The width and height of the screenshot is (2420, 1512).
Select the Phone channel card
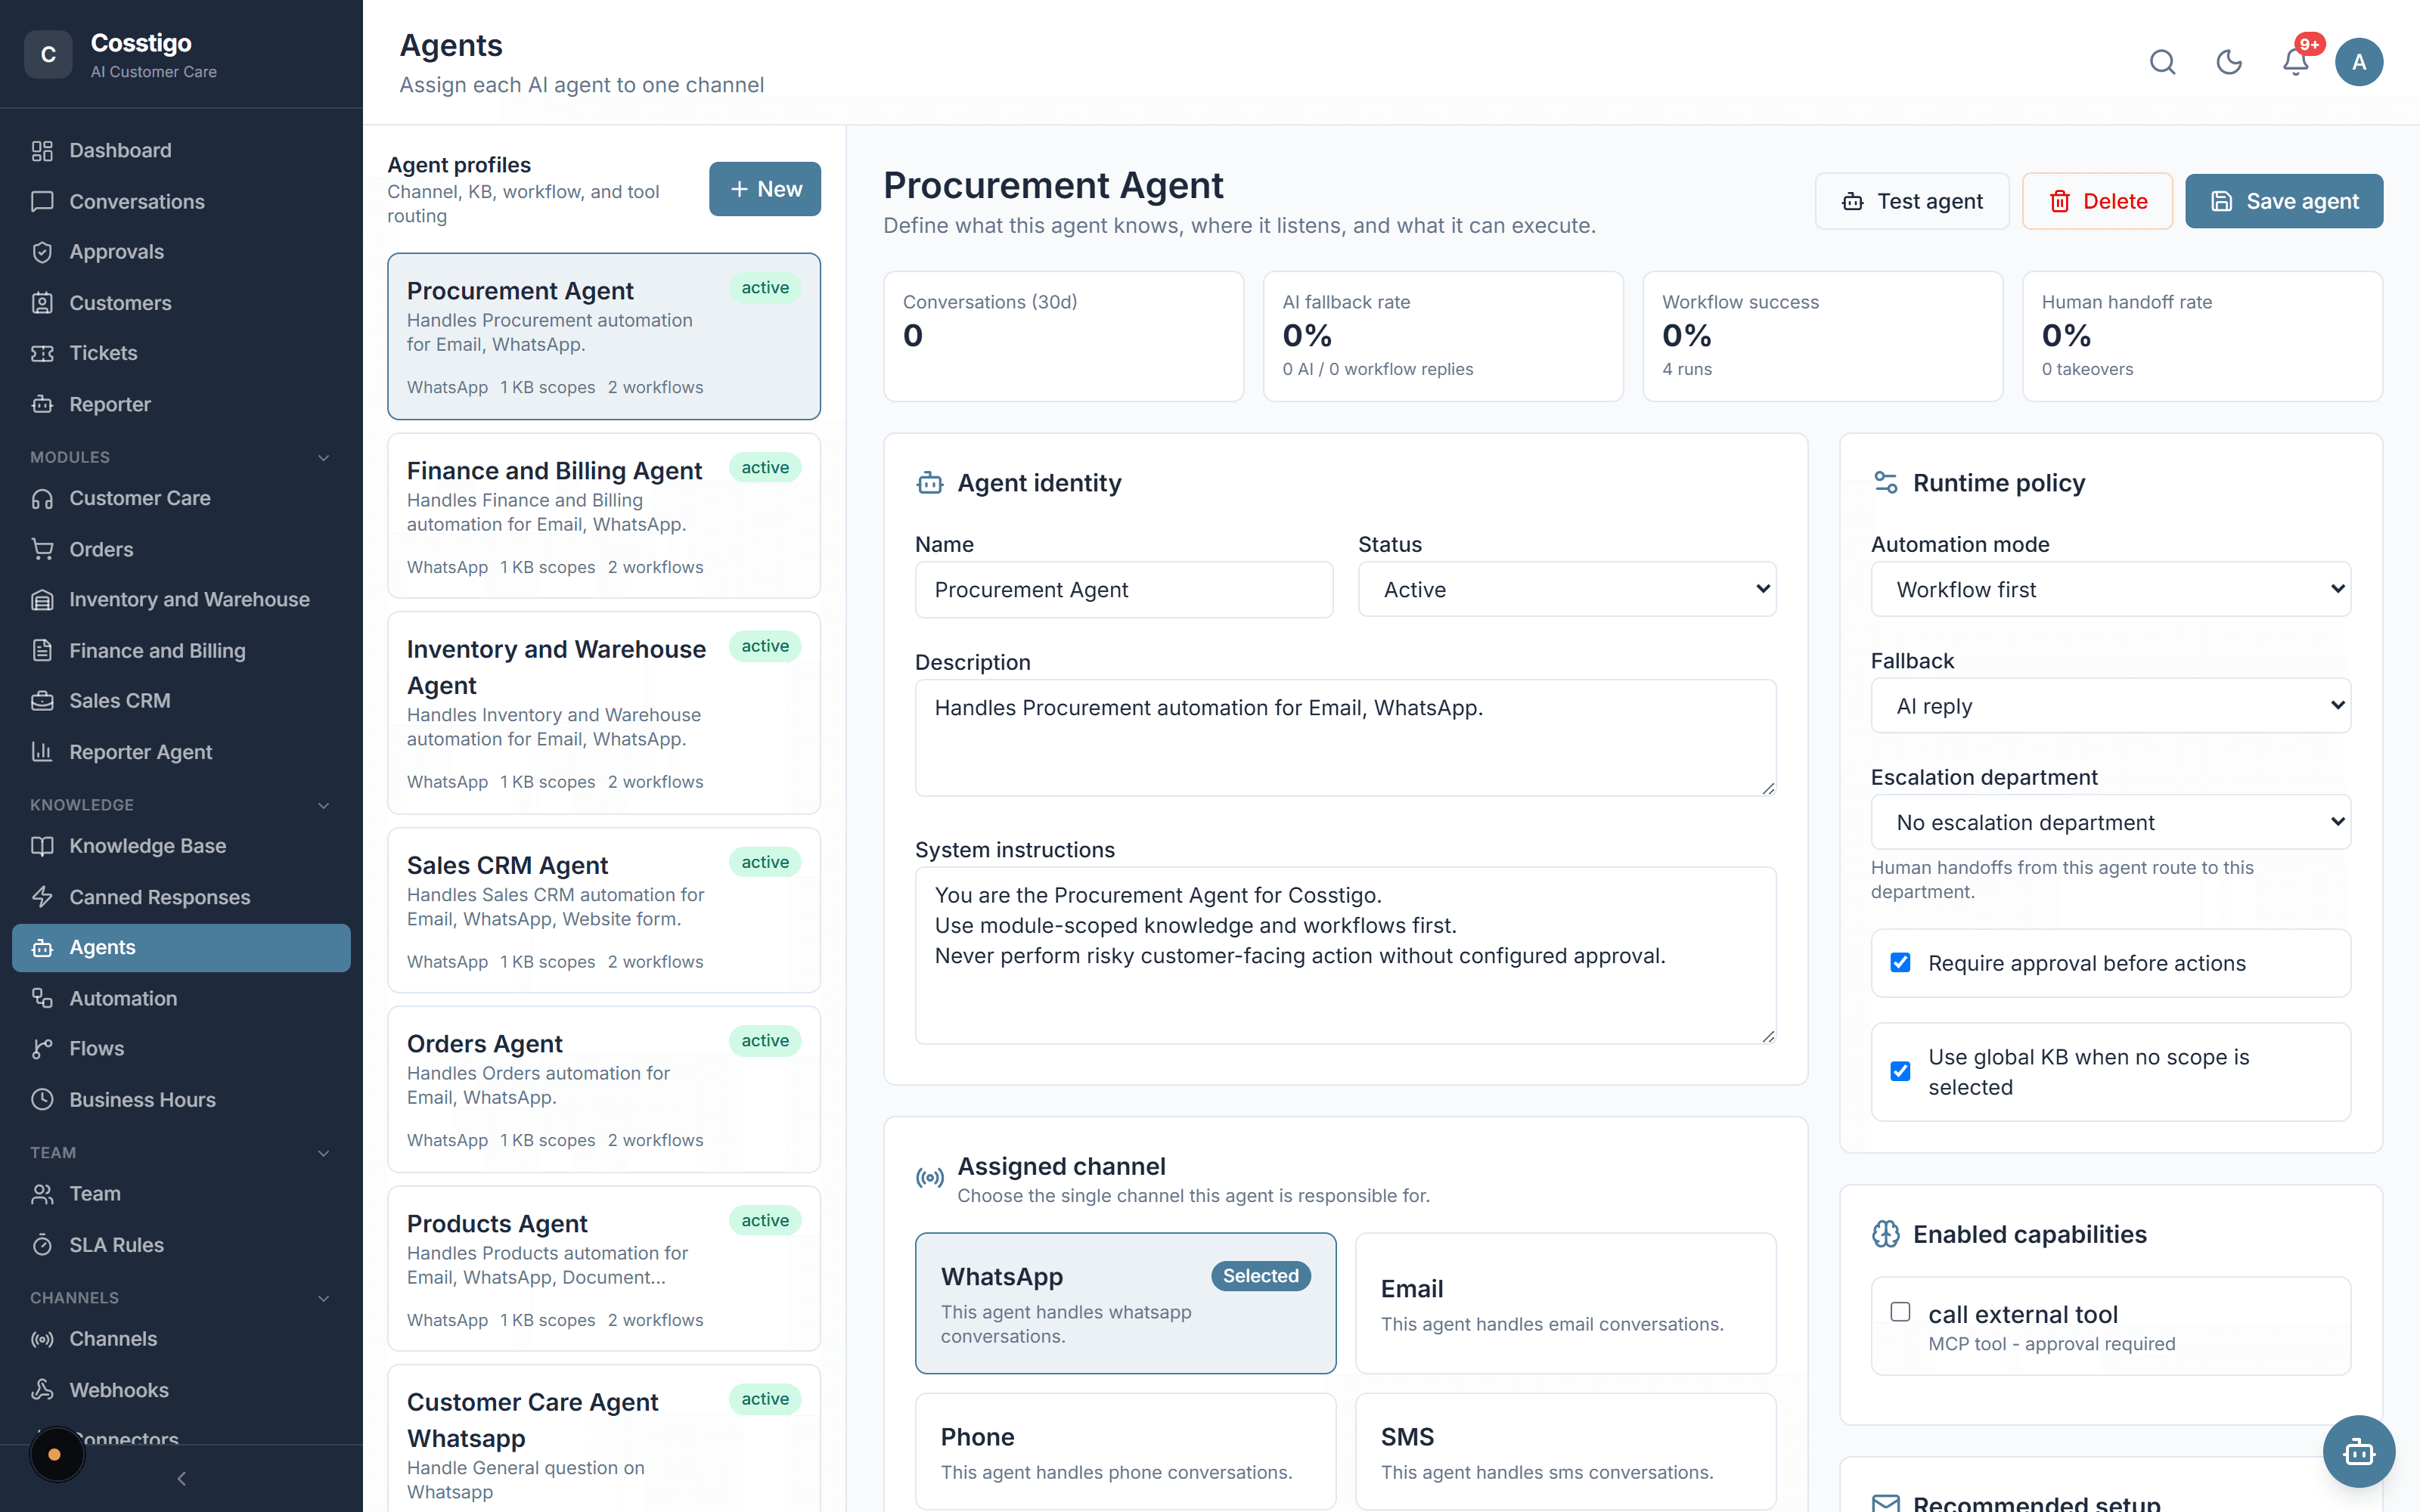pyautogui.click(x=1125, y=1451)
